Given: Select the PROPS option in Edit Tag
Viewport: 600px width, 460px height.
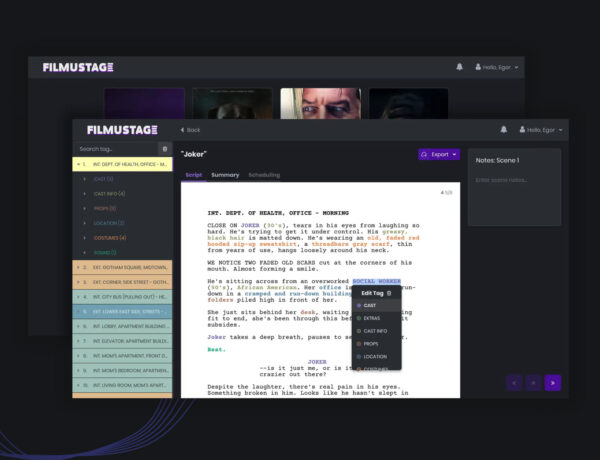Looking at the screenshot, I should click(370, 343).
